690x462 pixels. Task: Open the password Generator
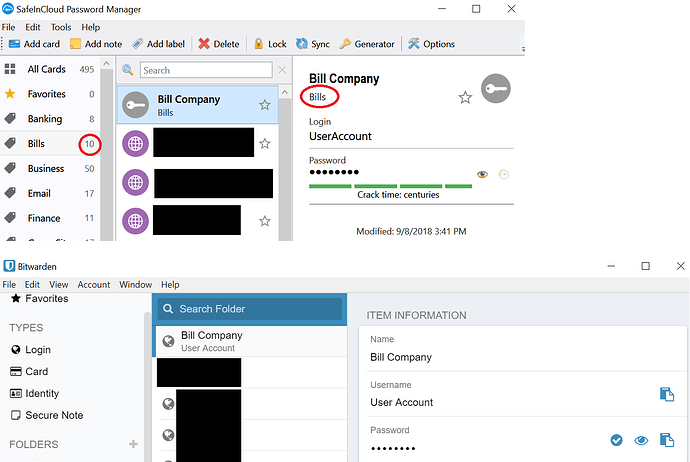pos(367,44)
